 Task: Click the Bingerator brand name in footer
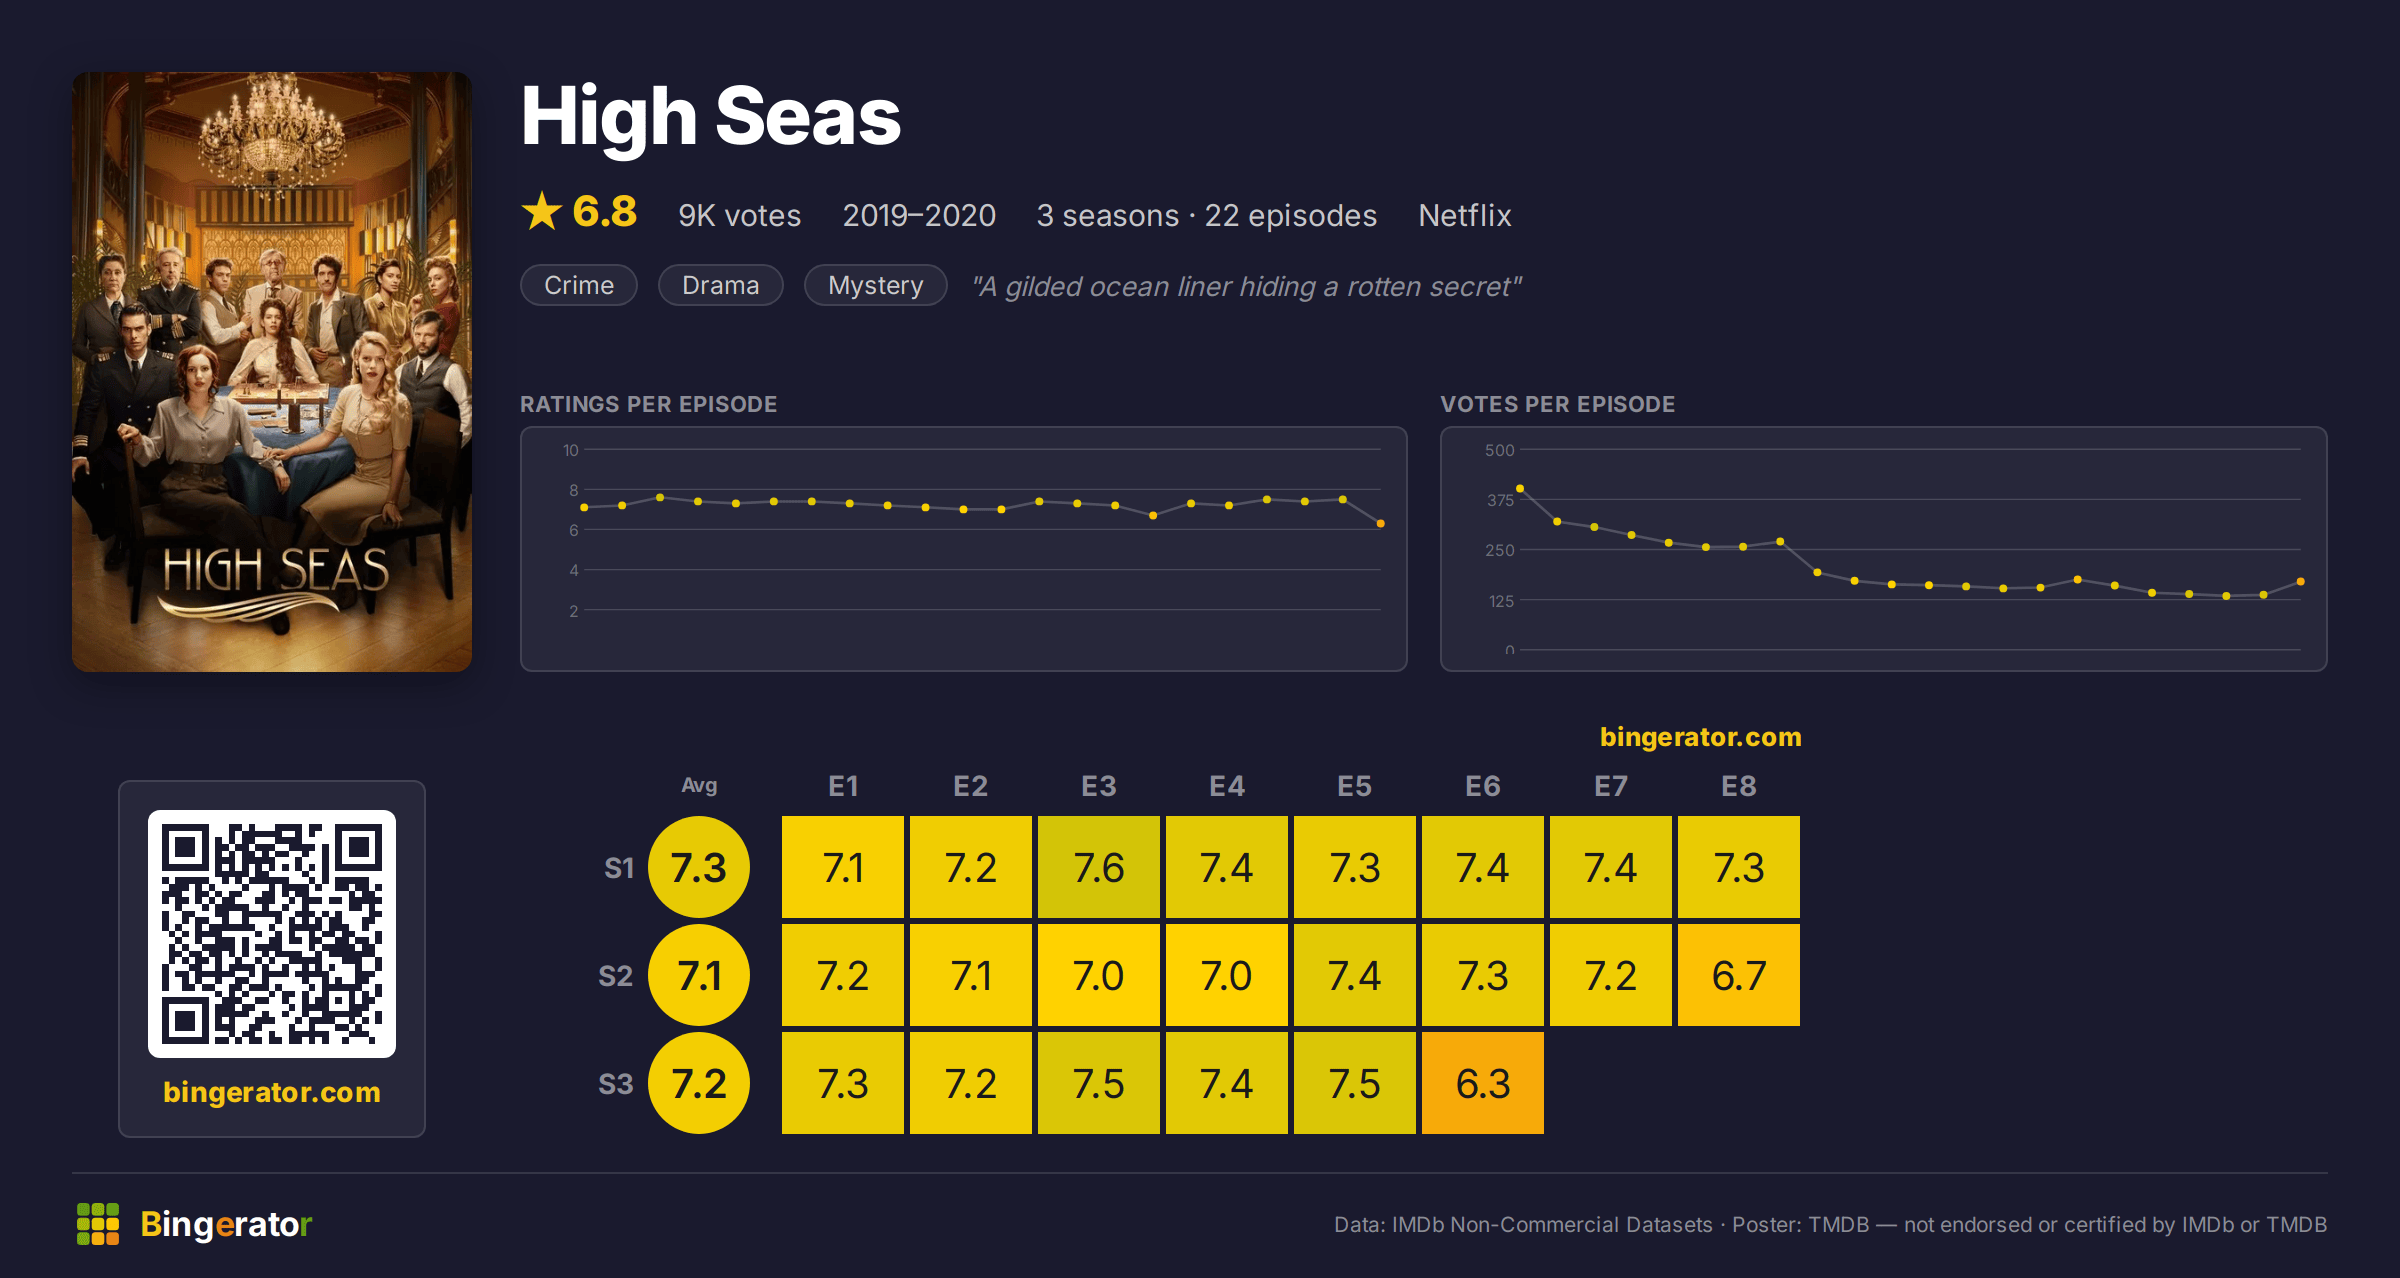(x=226, y=1224)
